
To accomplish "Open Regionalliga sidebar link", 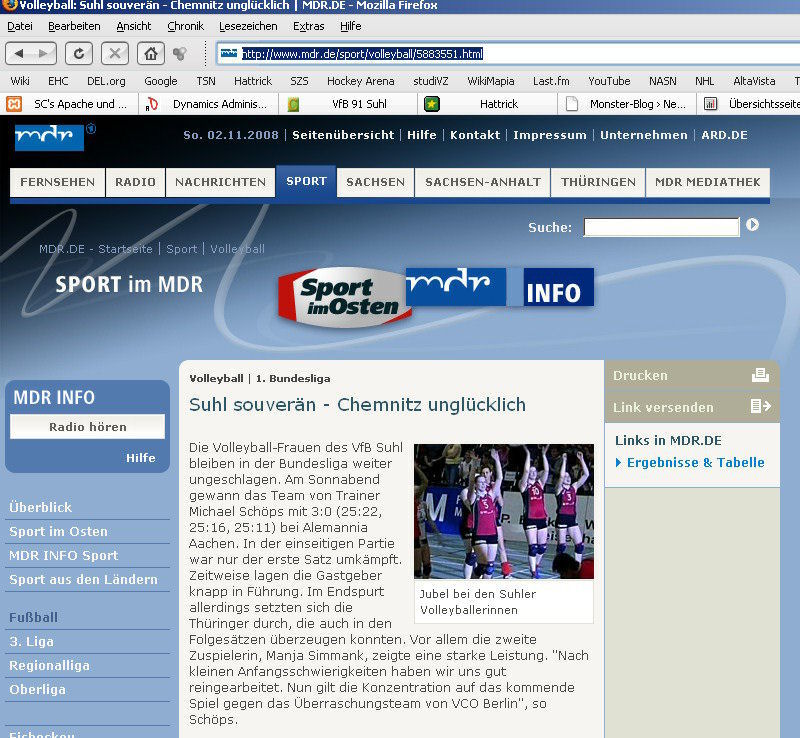I will pos(49,665).
